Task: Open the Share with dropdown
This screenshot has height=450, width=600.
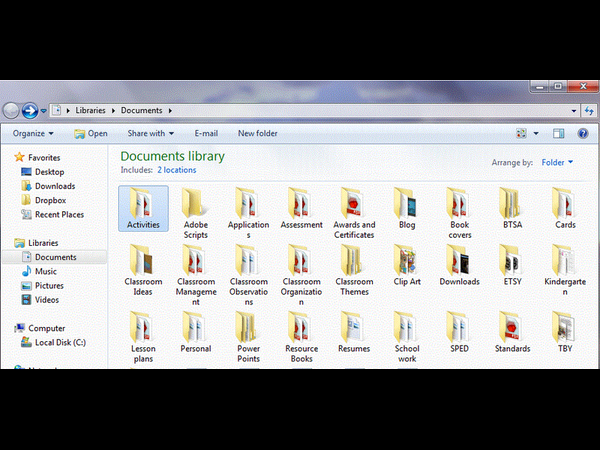Action: [x=150, y=133]
